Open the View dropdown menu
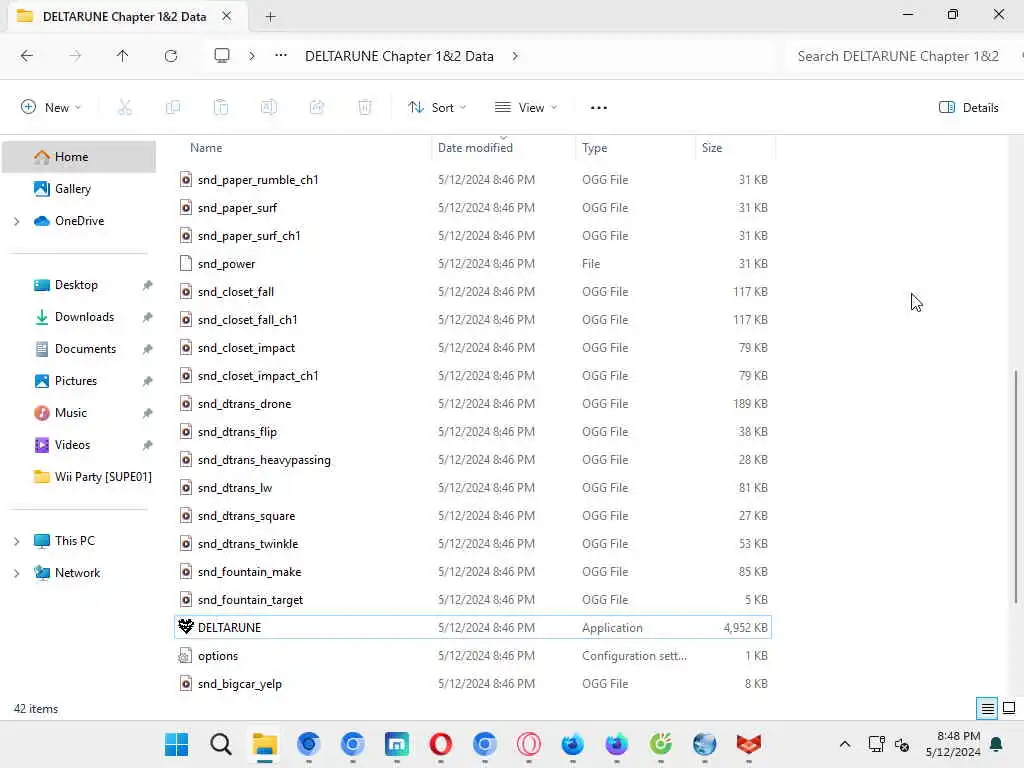 (526, 108)
